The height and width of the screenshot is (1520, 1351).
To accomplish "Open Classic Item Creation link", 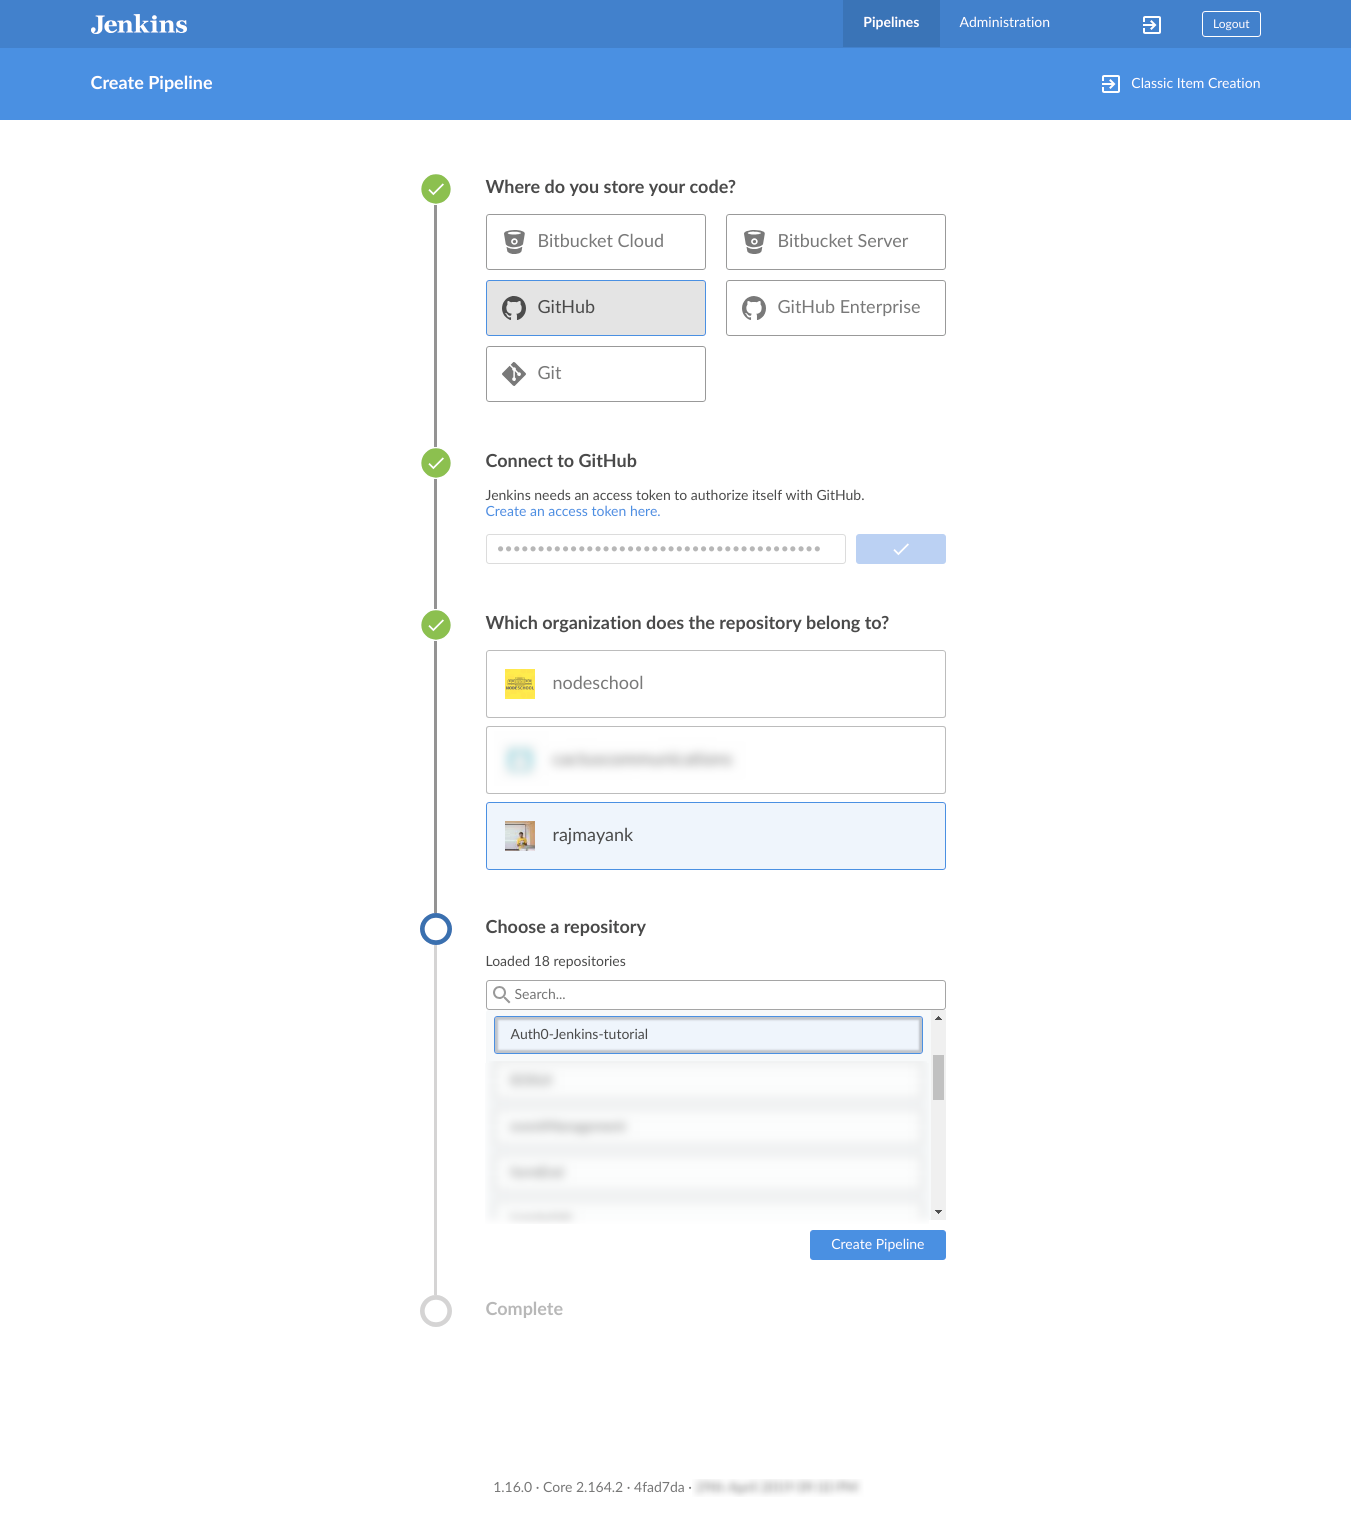I will (1195, 83).
